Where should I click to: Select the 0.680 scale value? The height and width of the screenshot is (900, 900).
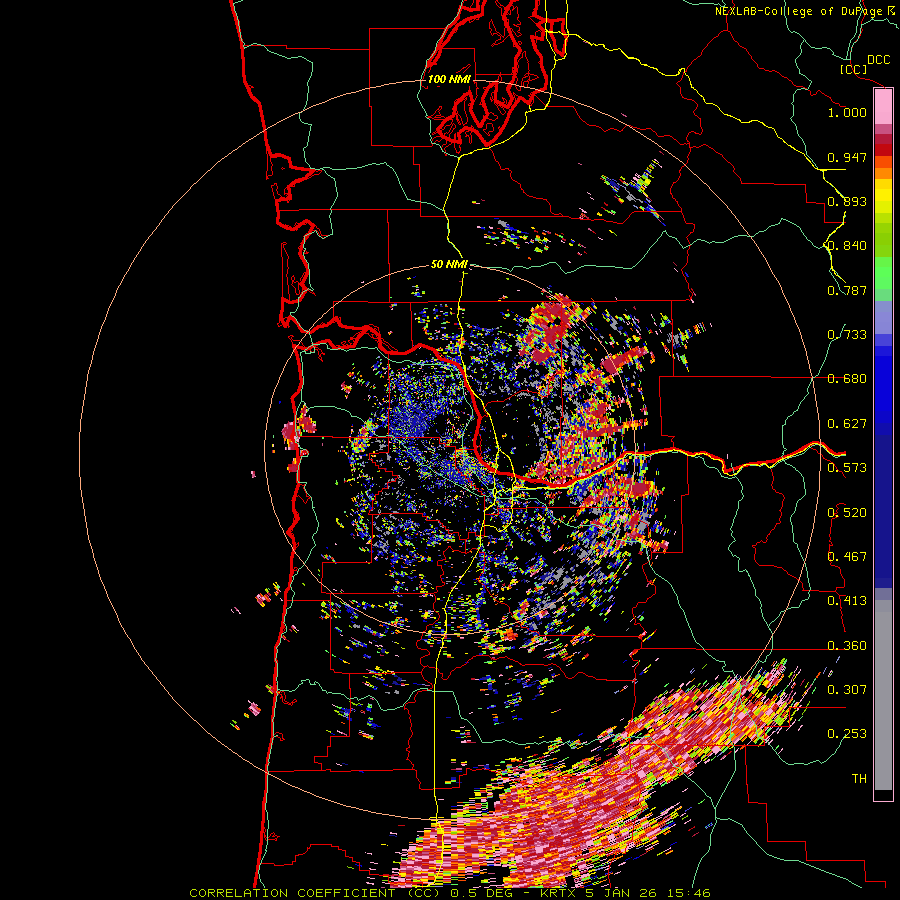click(847, 379)
